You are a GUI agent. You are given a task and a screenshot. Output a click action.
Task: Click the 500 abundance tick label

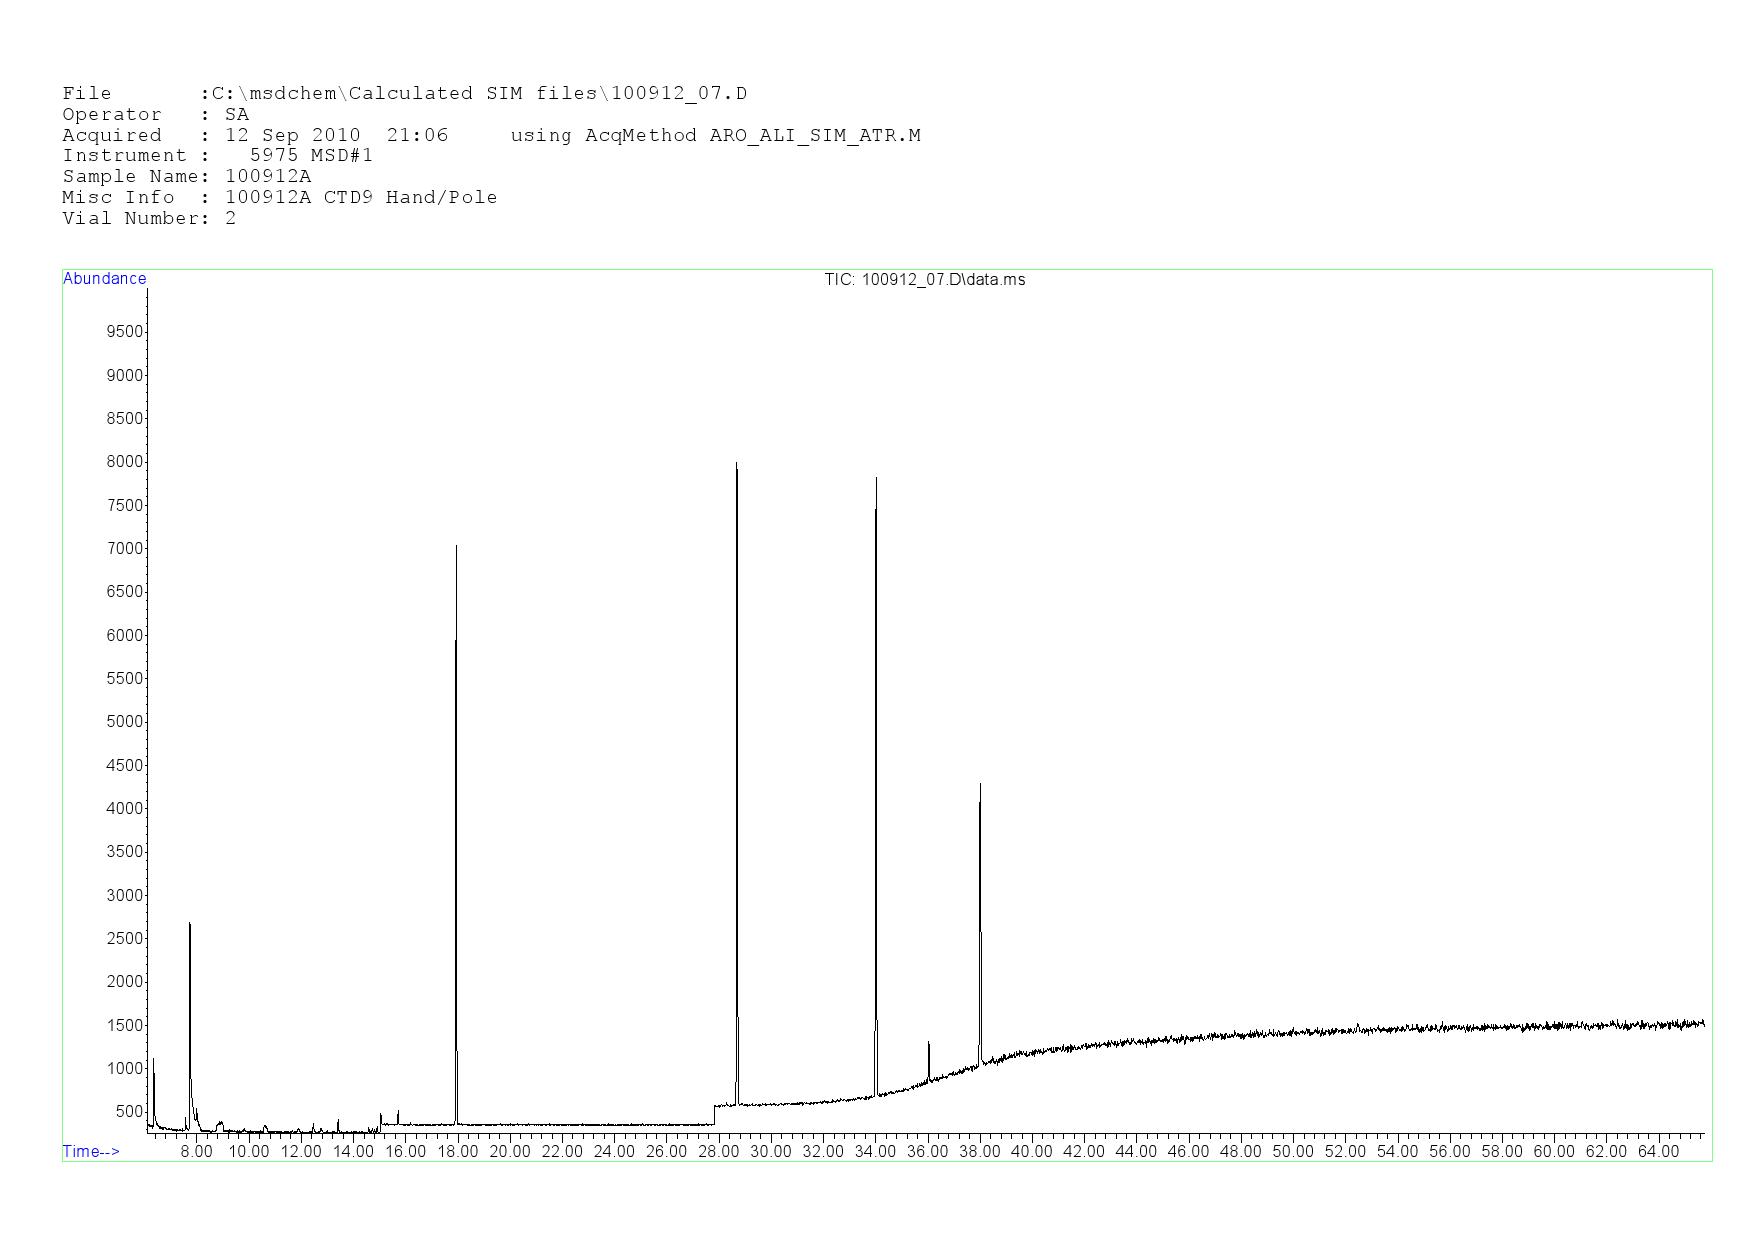click(129, 1112)
